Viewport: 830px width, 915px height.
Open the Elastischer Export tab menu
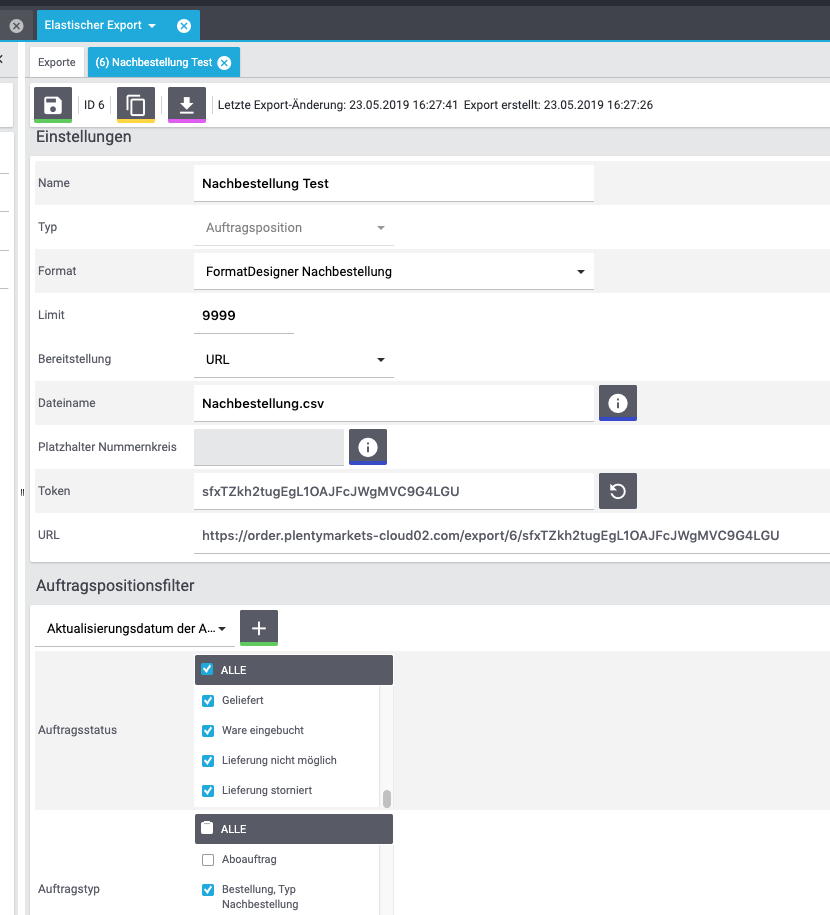pyautogui.click(x=151, y=25)
